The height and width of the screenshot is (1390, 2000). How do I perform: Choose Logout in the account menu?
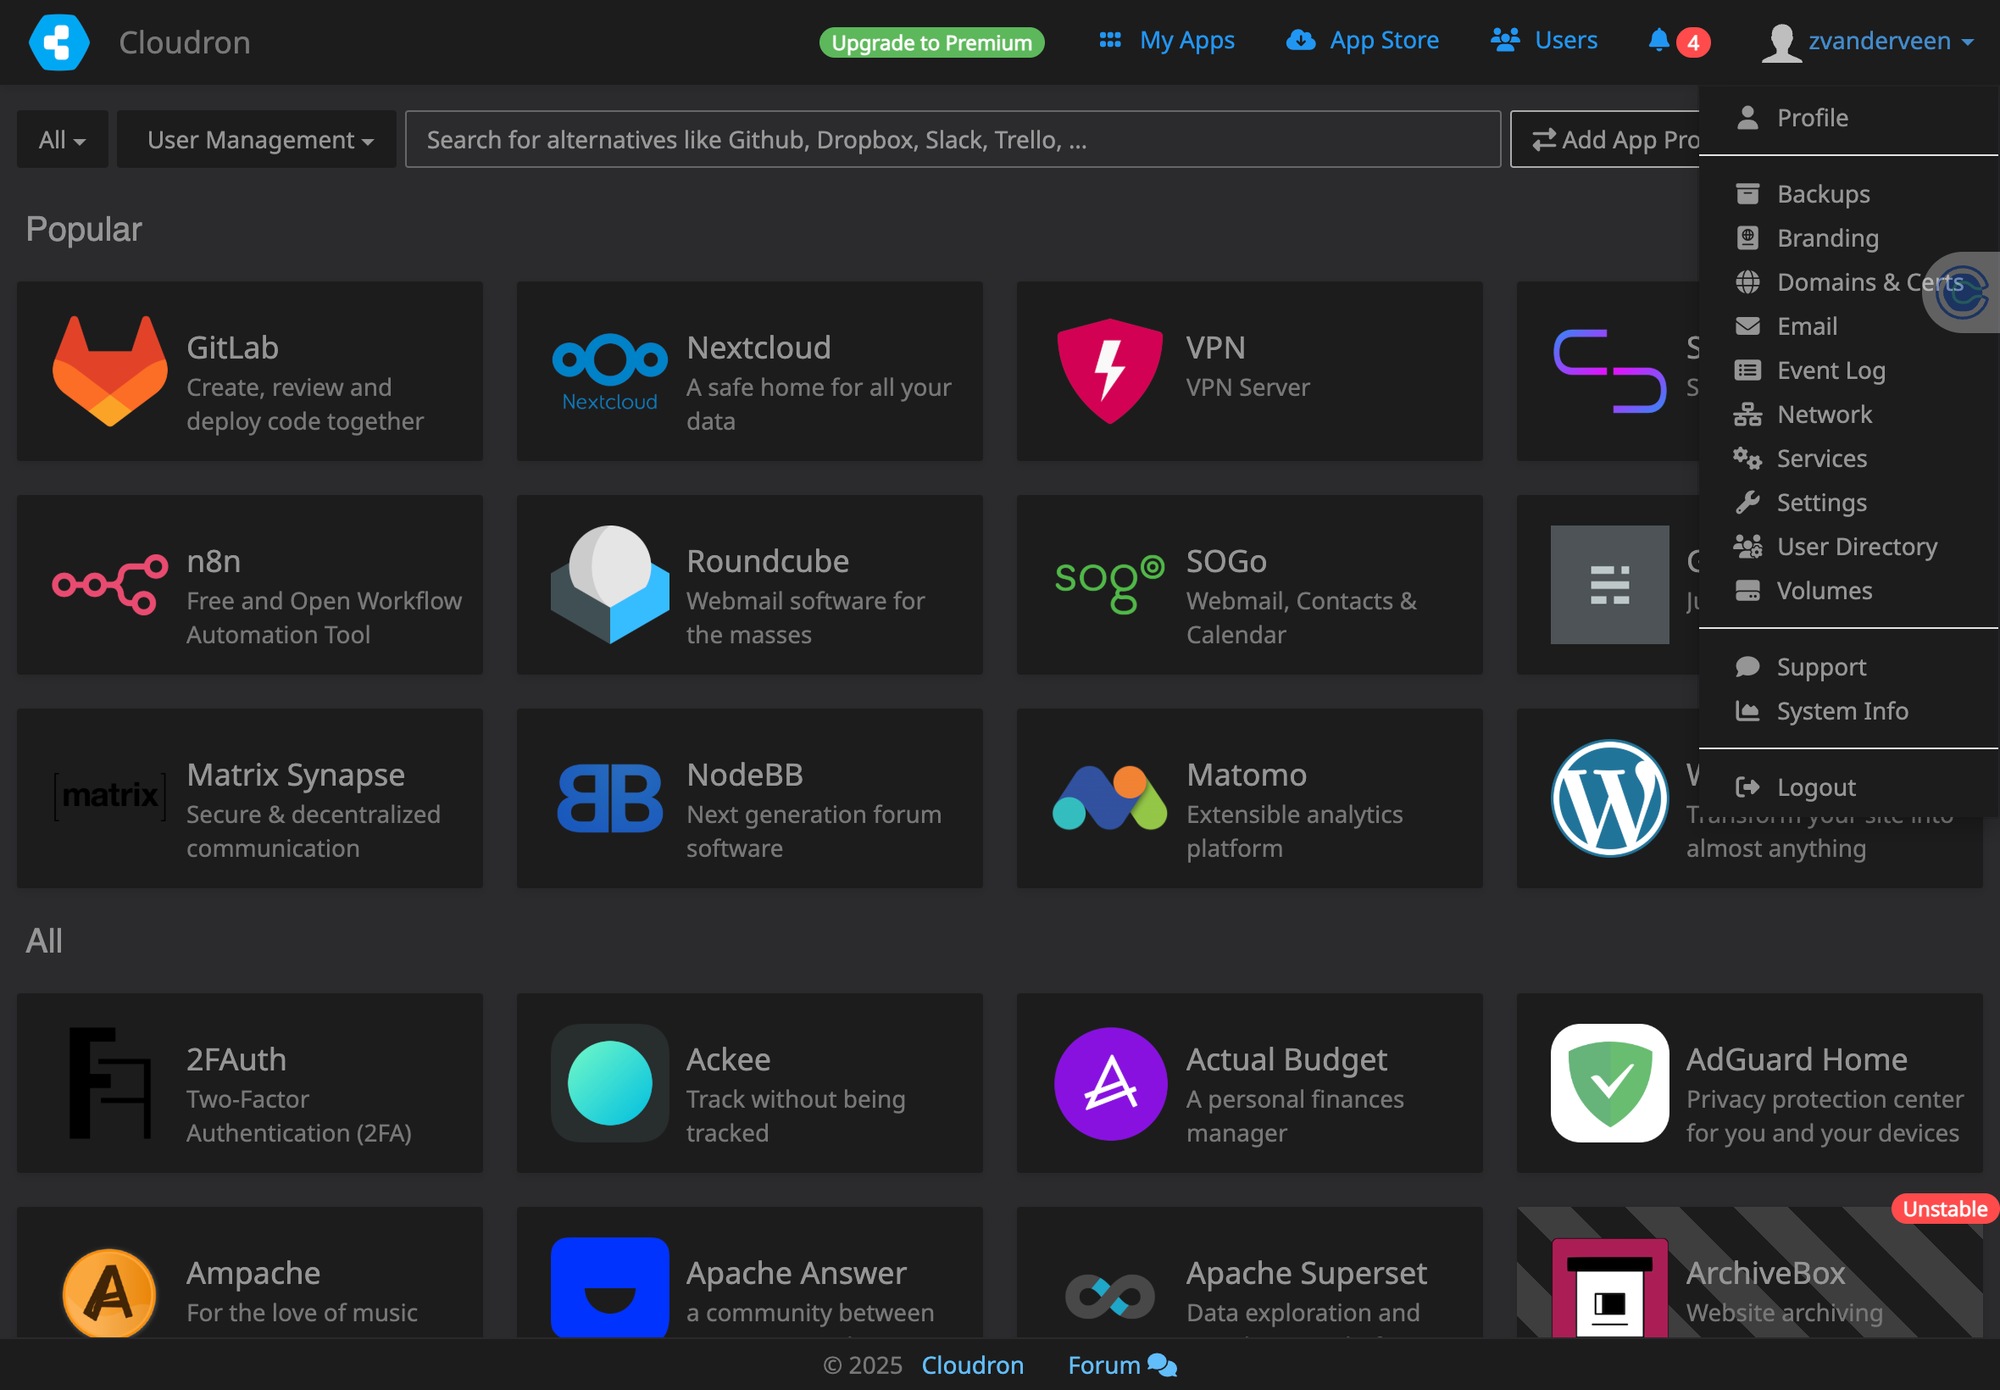tap(1815, 787)
